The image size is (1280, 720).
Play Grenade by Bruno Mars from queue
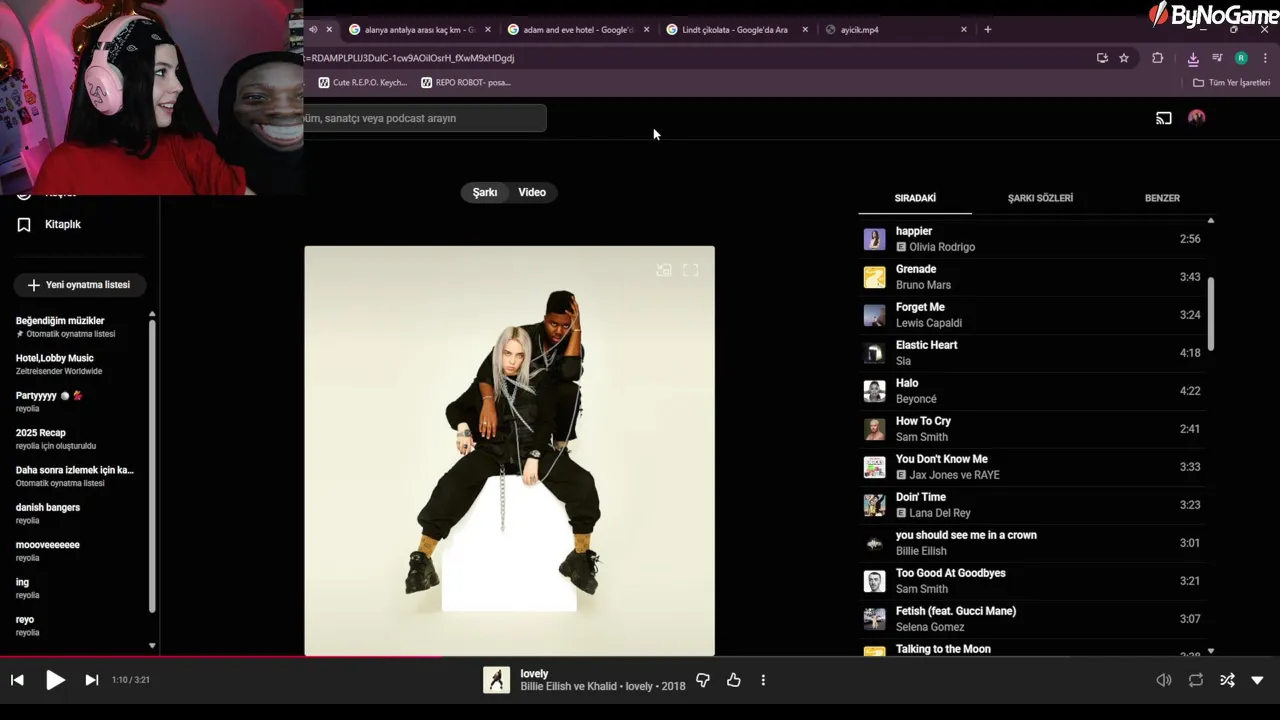click(1033, 277)
